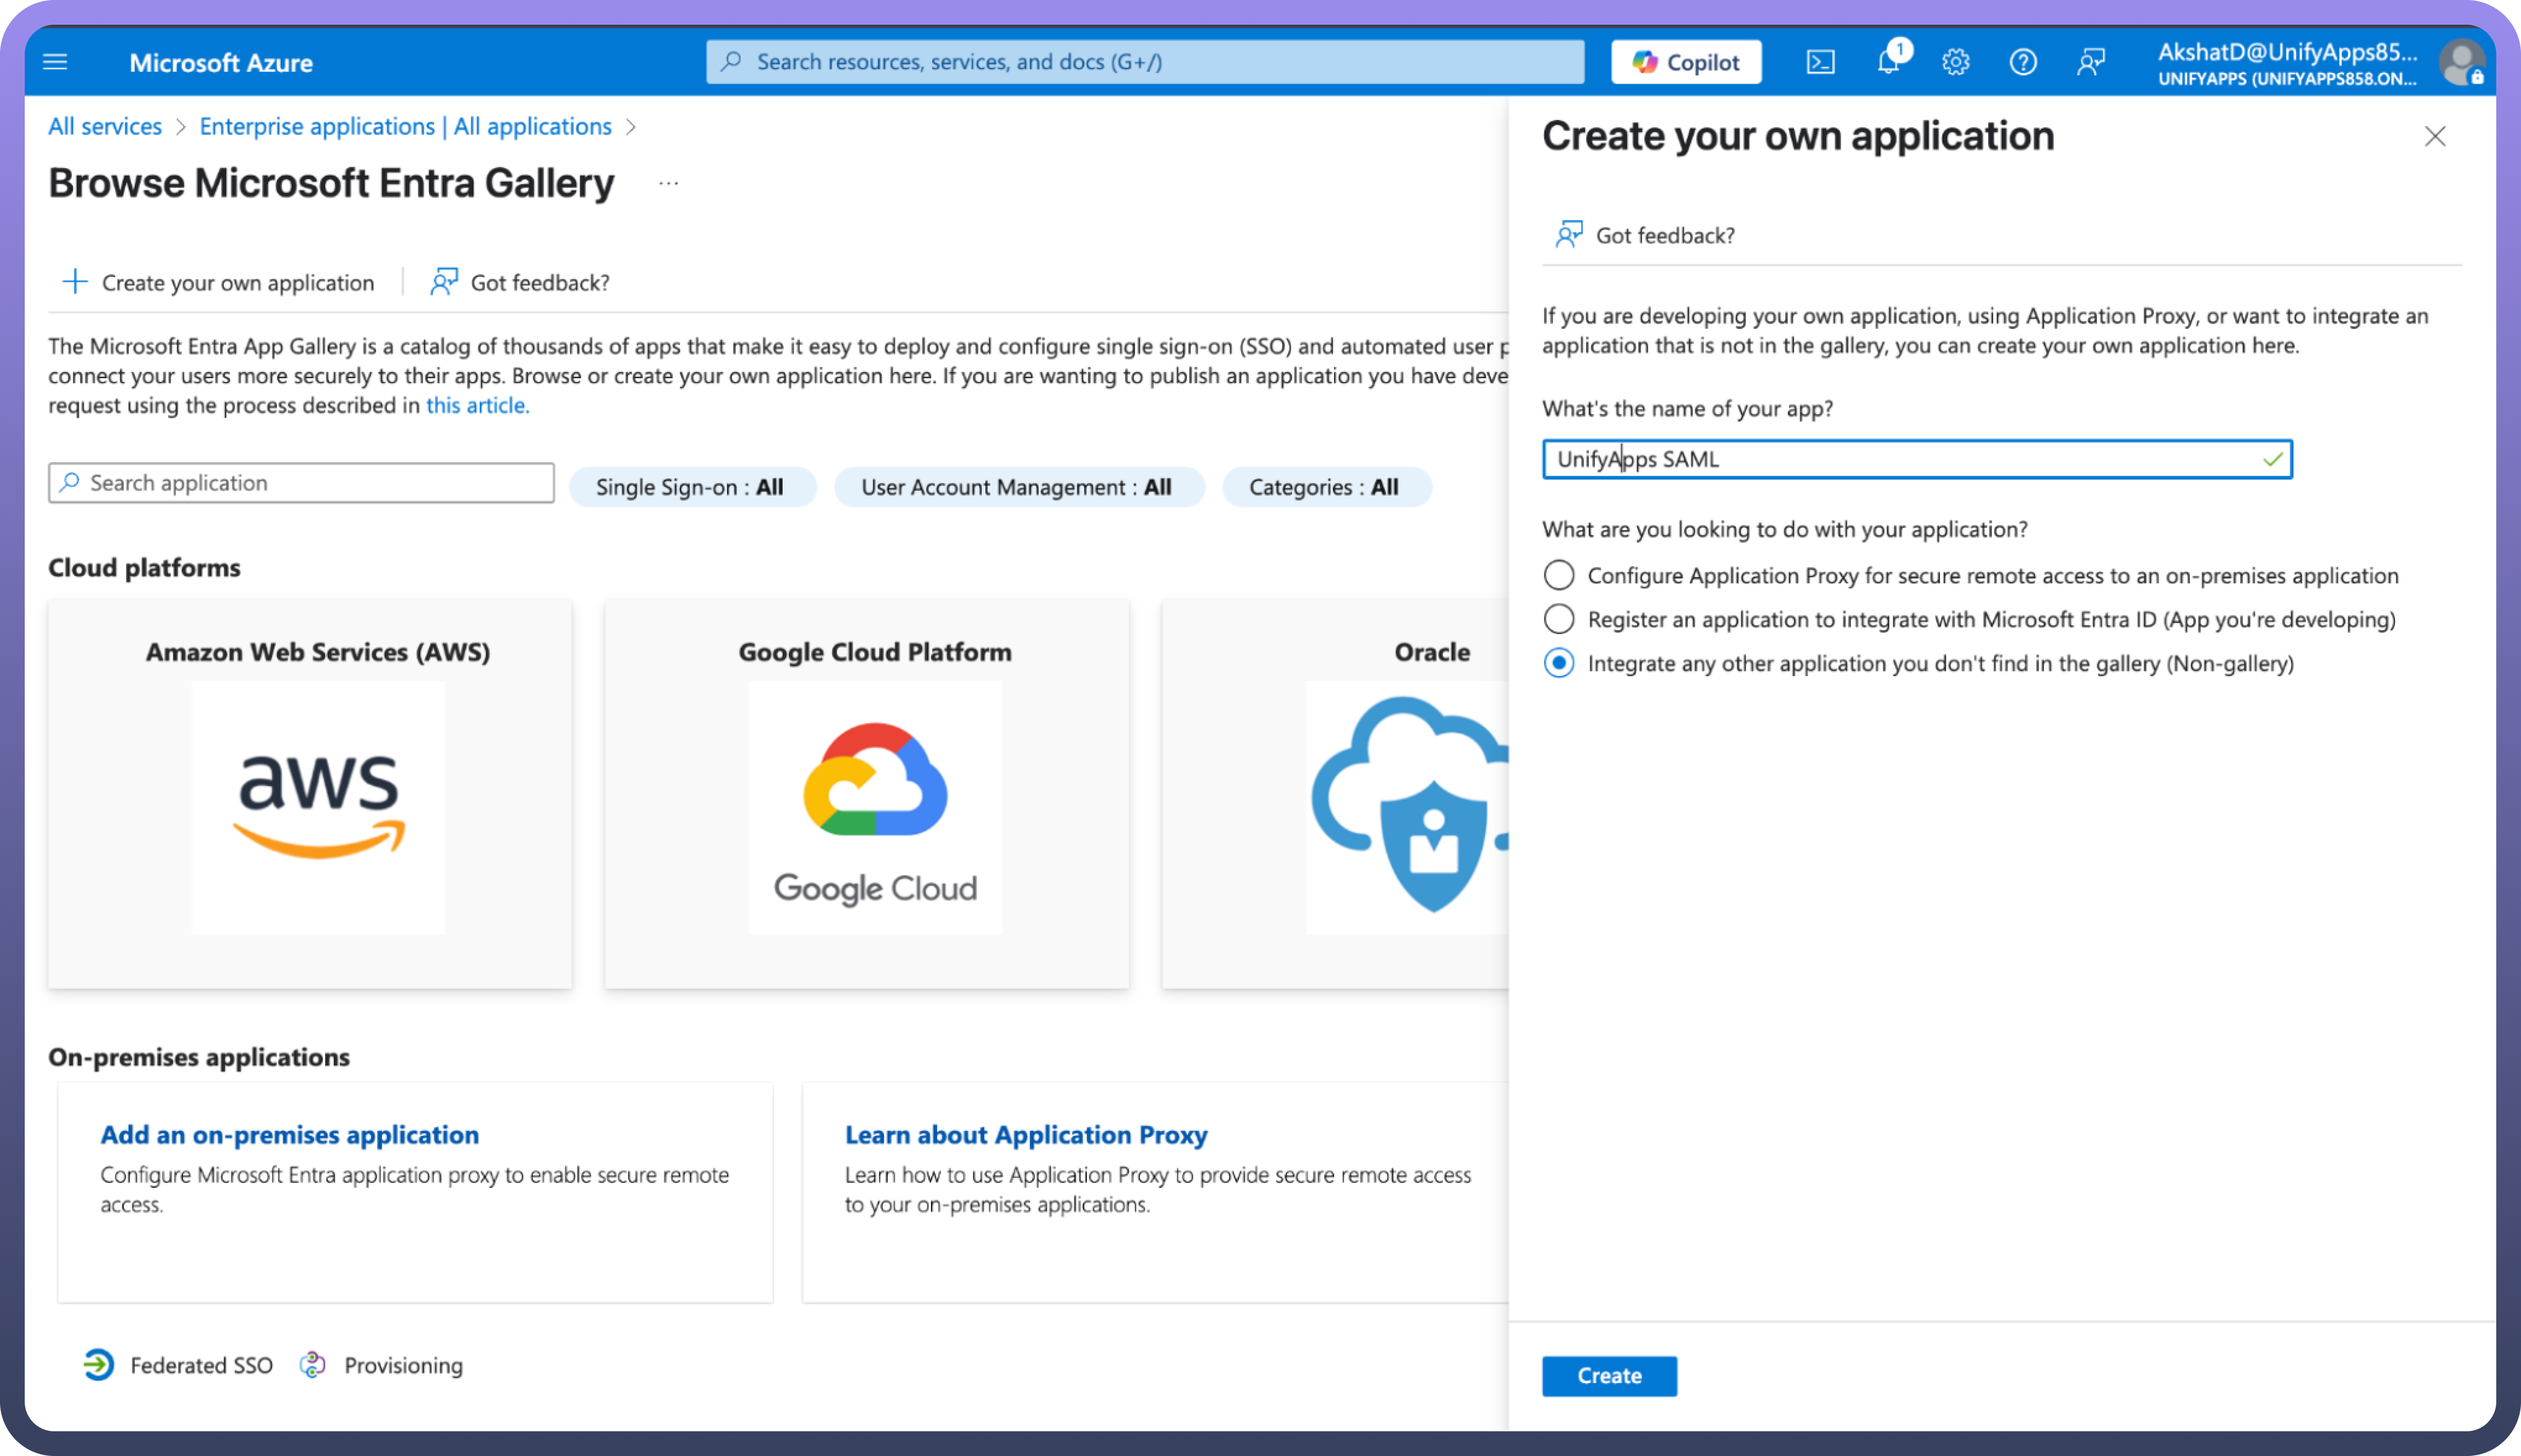The height and width of the screenshot is (1456, 2521).
Task: Open the Categories filter
Action: pyautogui.click(x=1325, y=487)
